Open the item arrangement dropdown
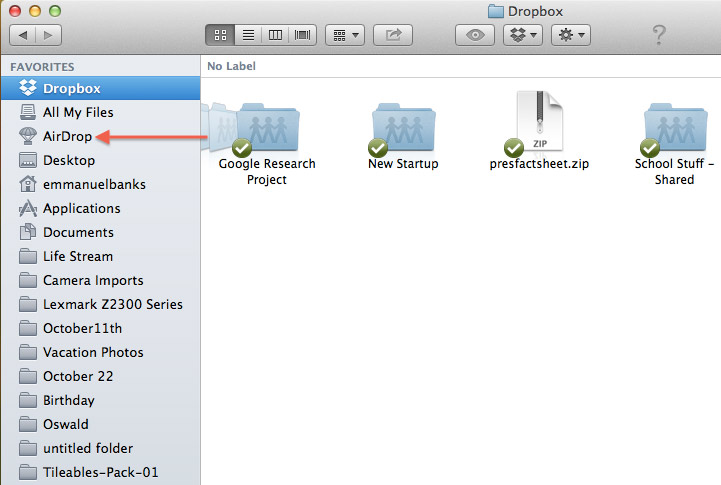Image resolution: width=721 pixels, height=485 pixels. [346, 35]
